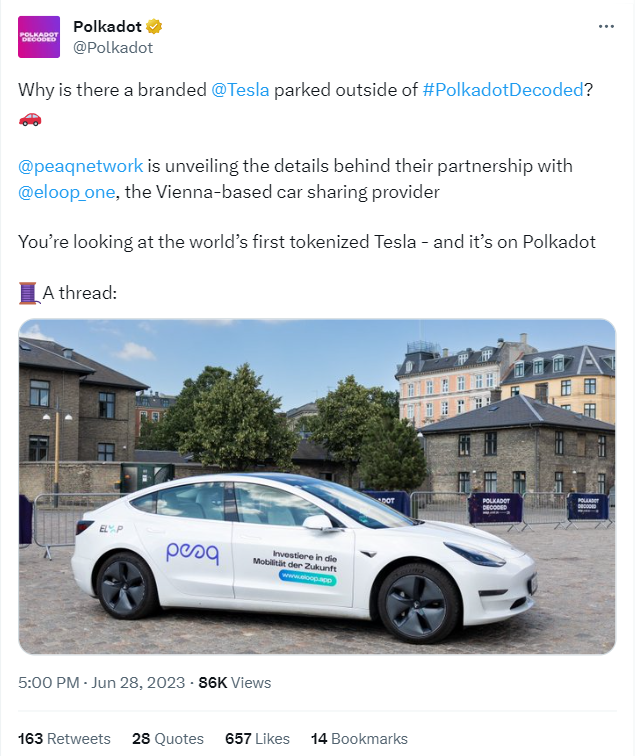Image resolution: width=637 pixels, height=756 pixels.
Task: Click the Polkadot Decoded profile avatar
Action: (x=40, y=37)
